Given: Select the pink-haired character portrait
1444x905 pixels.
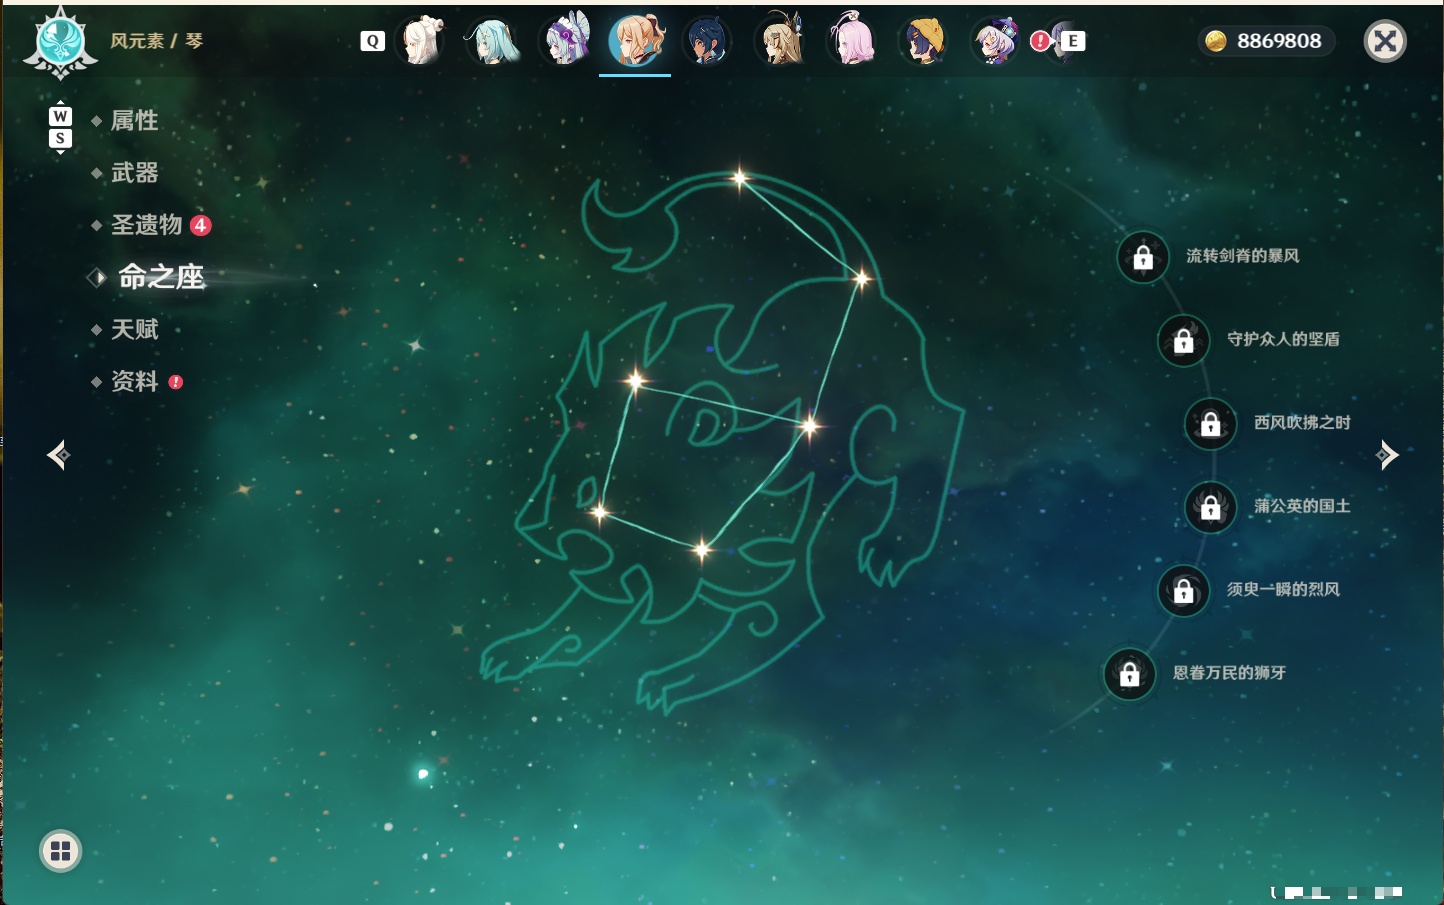Looking at the screenshot, I should click(850, 41).
